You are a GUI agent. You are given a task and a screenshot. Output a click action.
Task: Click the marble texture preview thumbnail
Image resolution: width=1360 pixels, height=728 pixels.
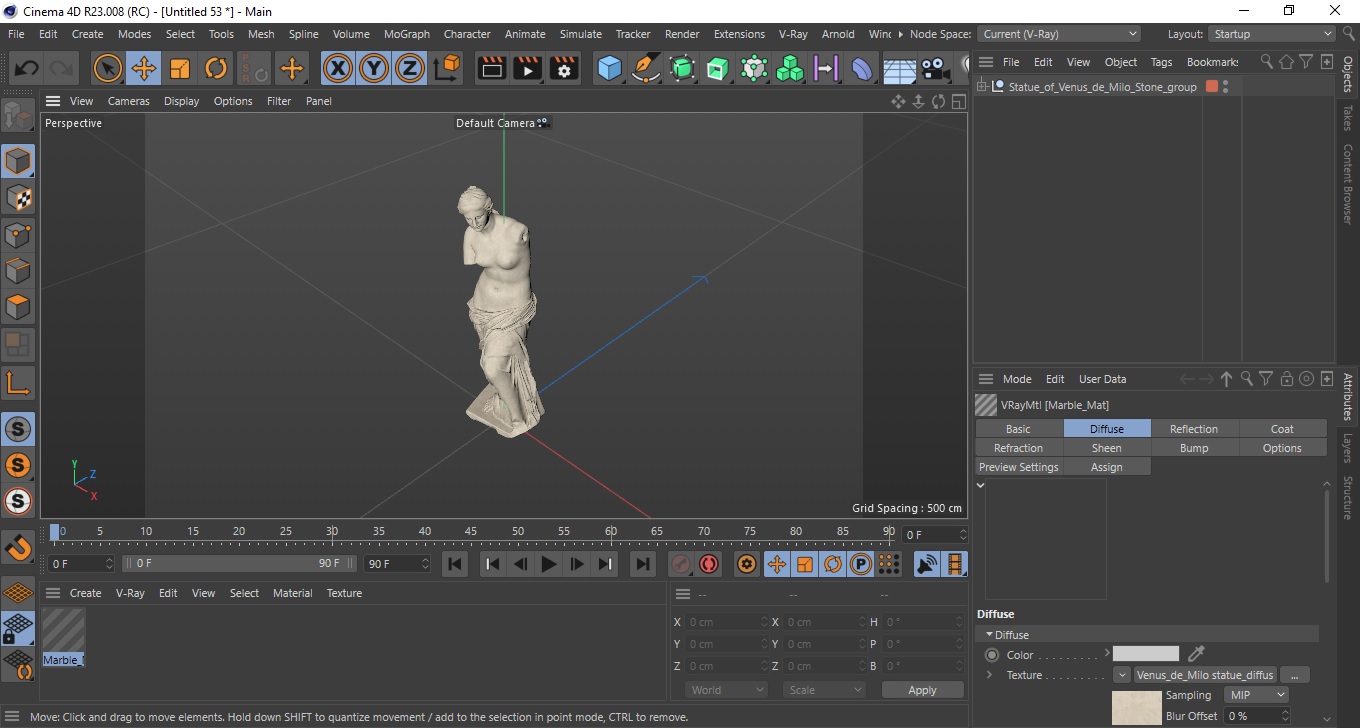click(1136, 707)
